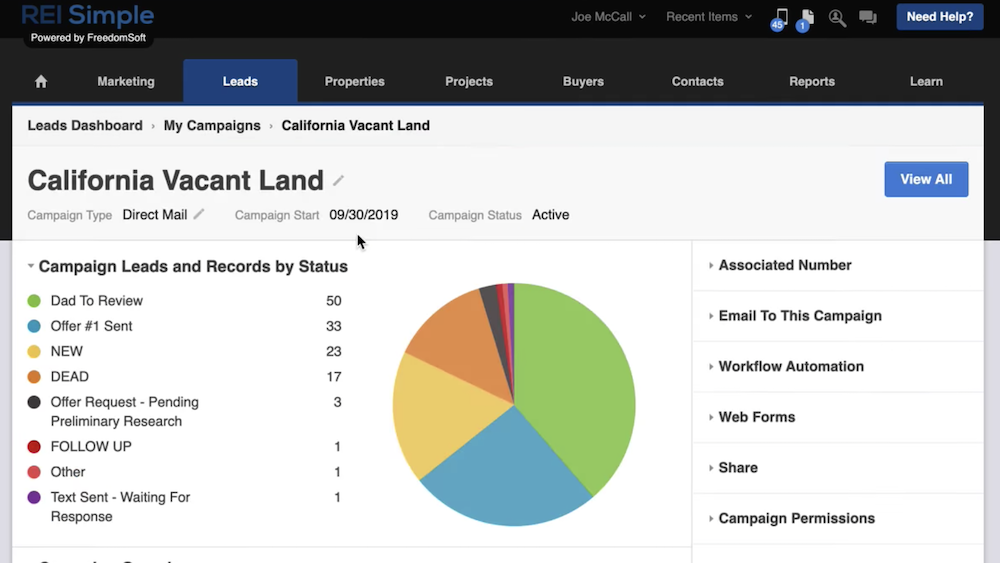
Task: Expand the Workflow Automation section
Action: (790, 366)
